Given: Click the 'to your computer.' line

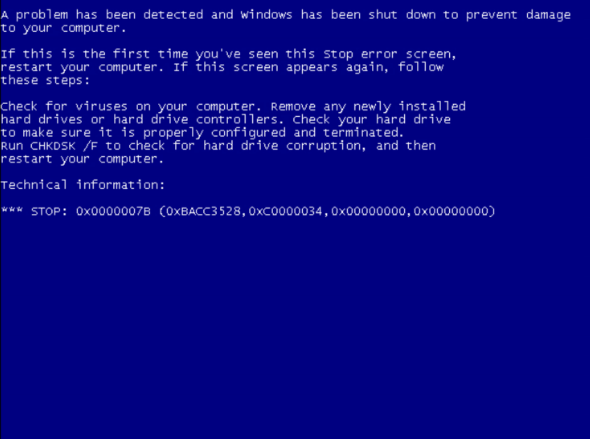Looking at the screenshot, I should [63, 28].
